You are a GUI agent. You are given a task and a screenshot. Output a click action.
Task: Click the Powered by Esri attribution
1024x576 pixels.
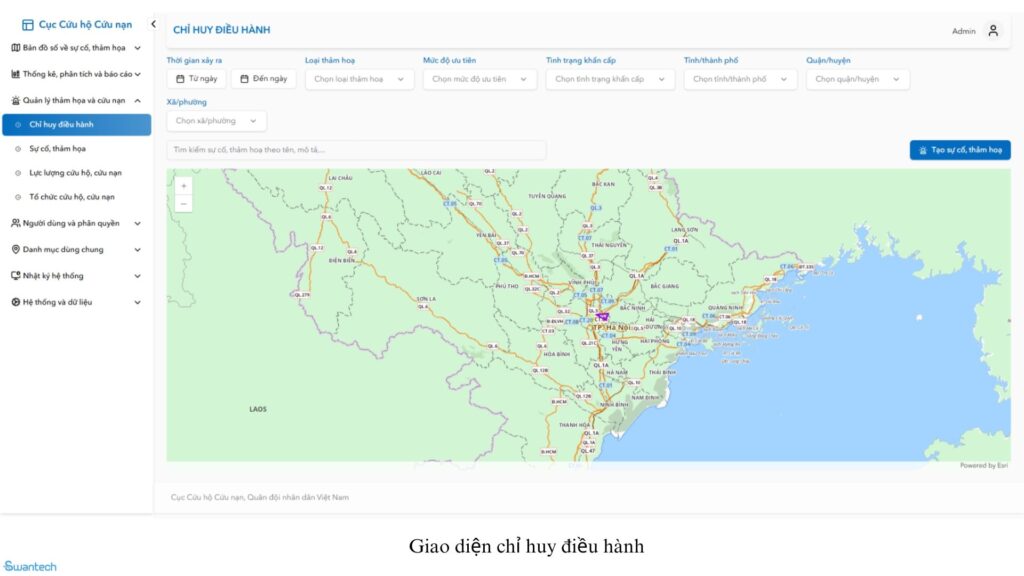point(984,465)
